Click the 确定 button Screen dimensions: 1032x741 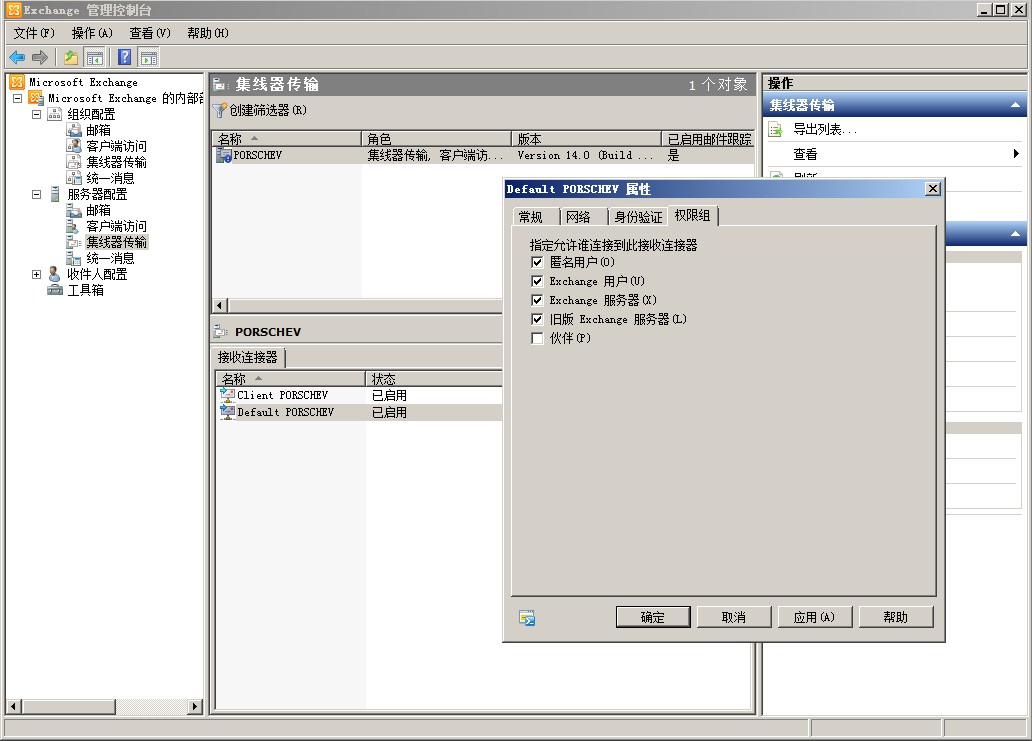[x=653, y=617]
